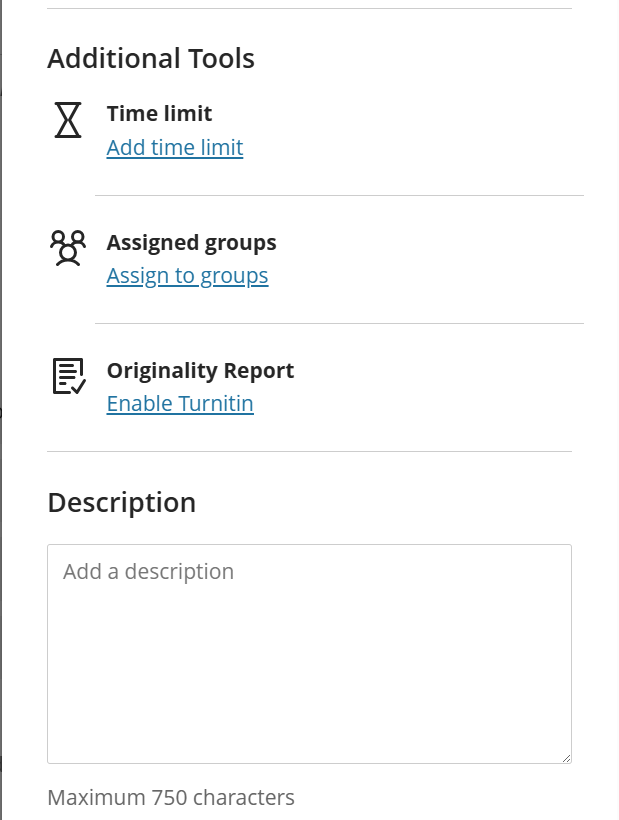
Task: Click the bold Assigned groups label
Action: pyautogui.click(x=191, y=242)
